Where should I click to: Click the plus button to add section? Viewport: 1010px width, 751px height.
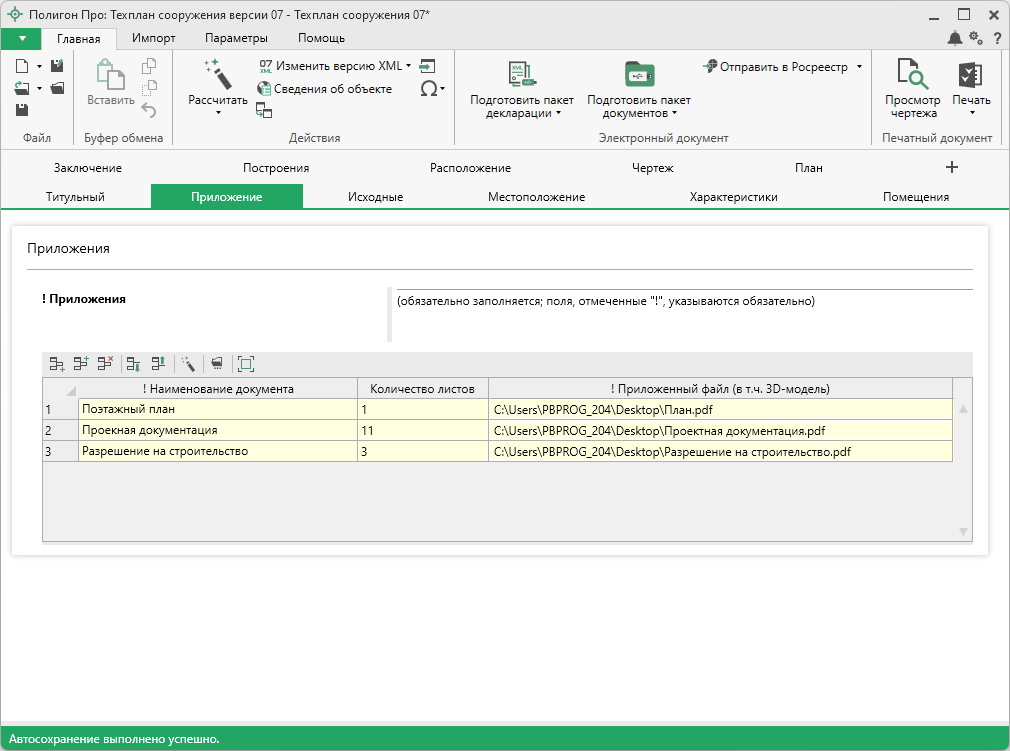[x=952, y=167]
